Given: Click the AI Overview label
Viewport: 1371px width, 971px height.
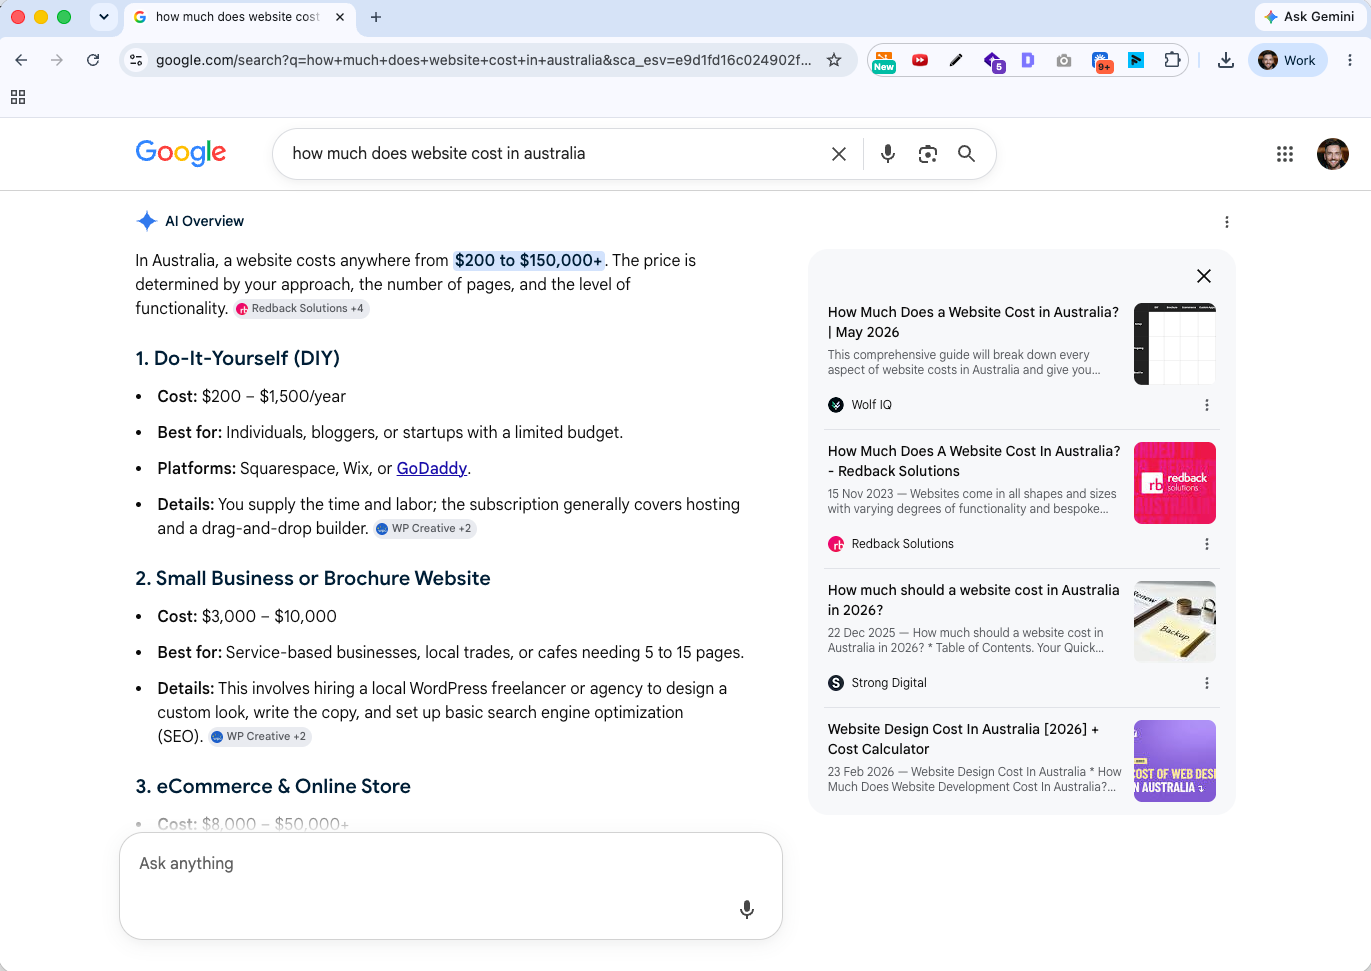Looking at the screenshot, I should tap(204, 222).
